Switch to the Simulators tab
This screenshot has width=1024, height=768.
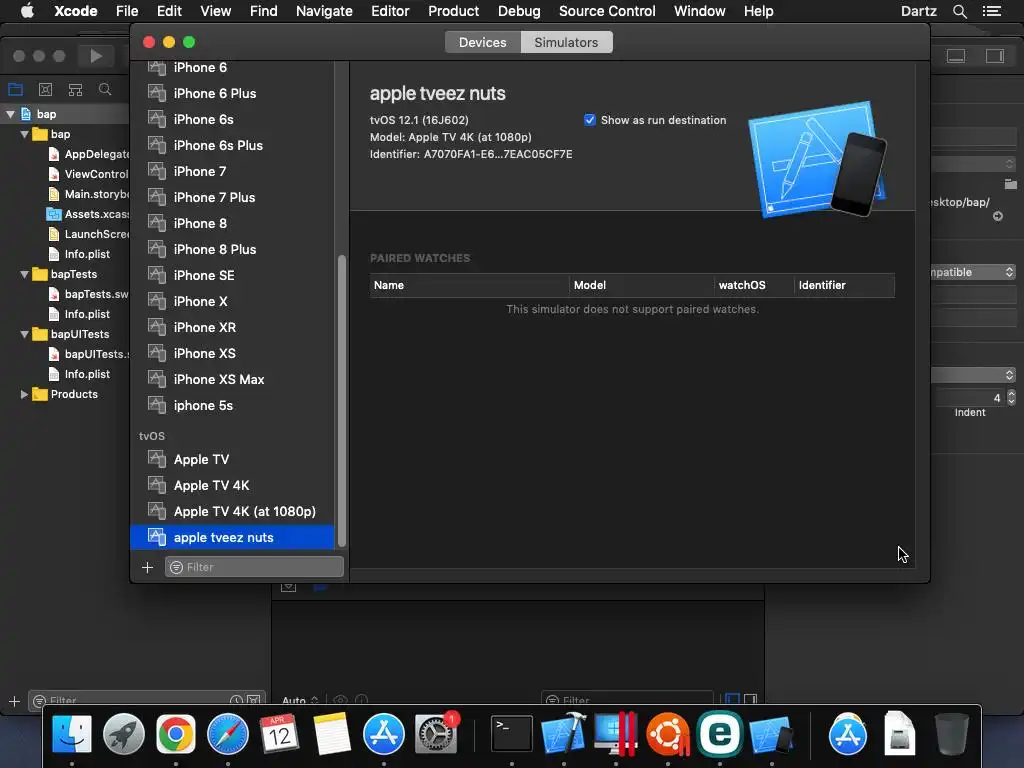click(566, 42)
